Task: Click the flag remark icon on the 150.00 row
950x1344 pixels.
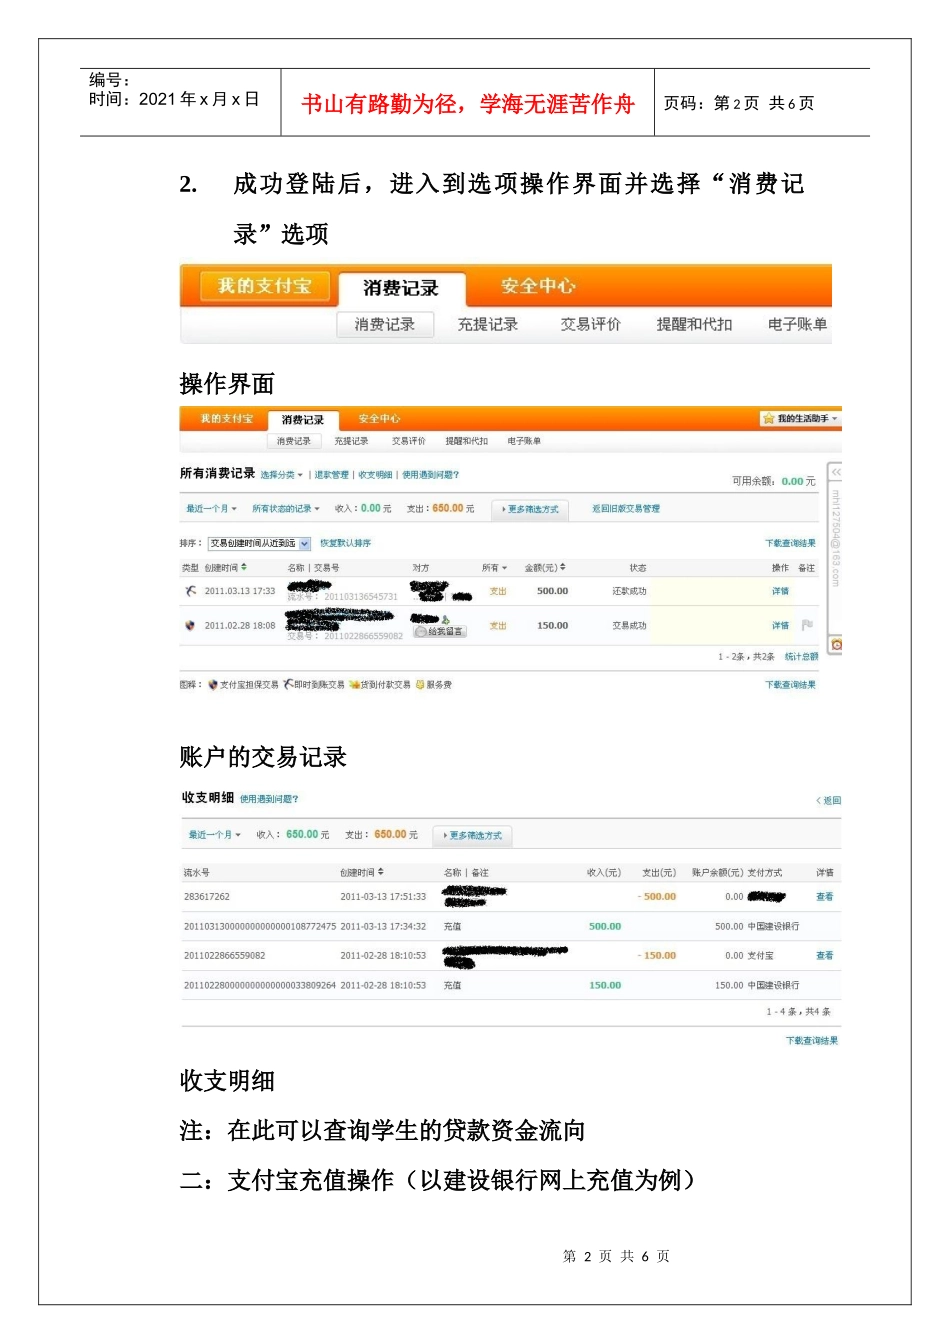Action: tap(807, 625)
